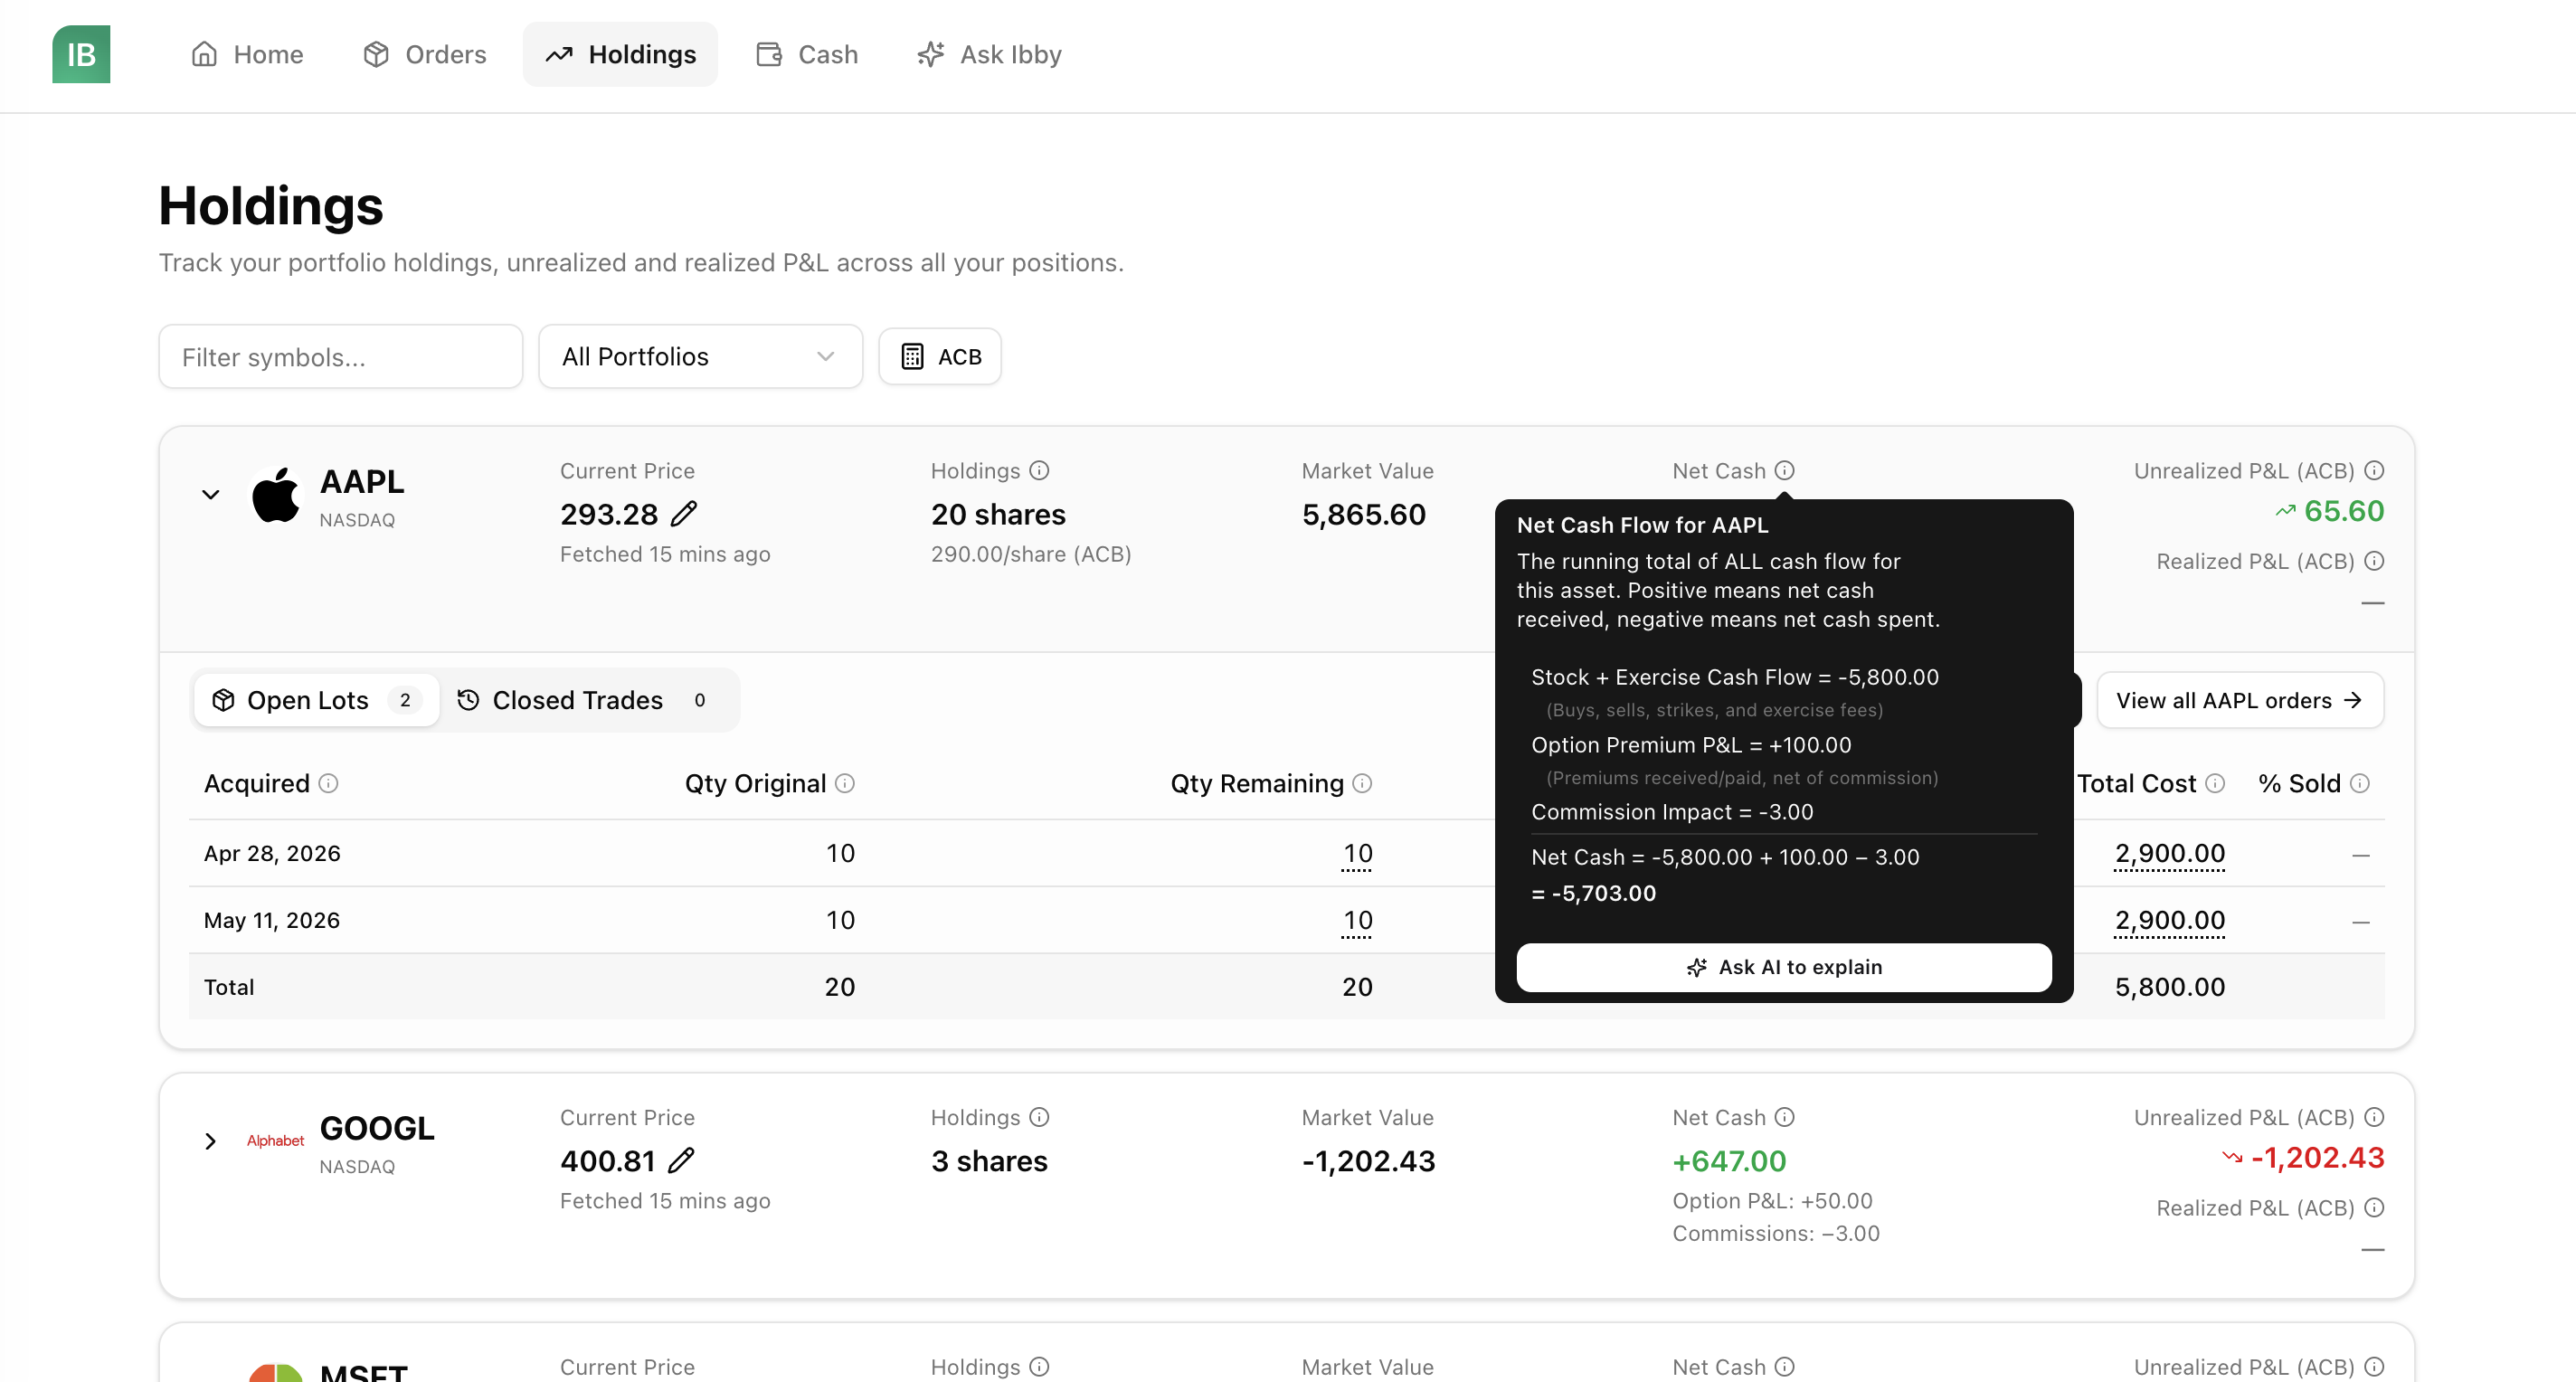The height and width of the screenshot is (1382, 2576).
Task: Toggle the ACB cost basis button
Action: coord(940,356)
